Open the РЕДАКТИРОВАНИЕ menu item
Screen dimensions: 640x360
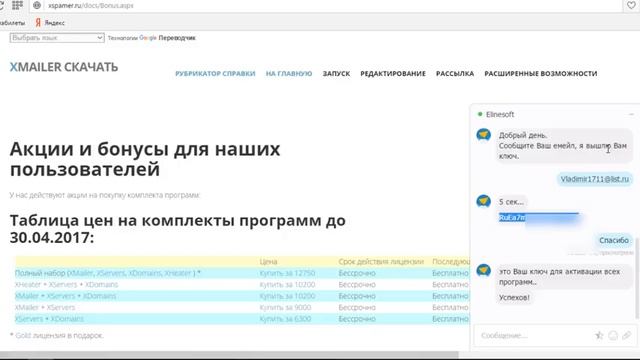393,73
